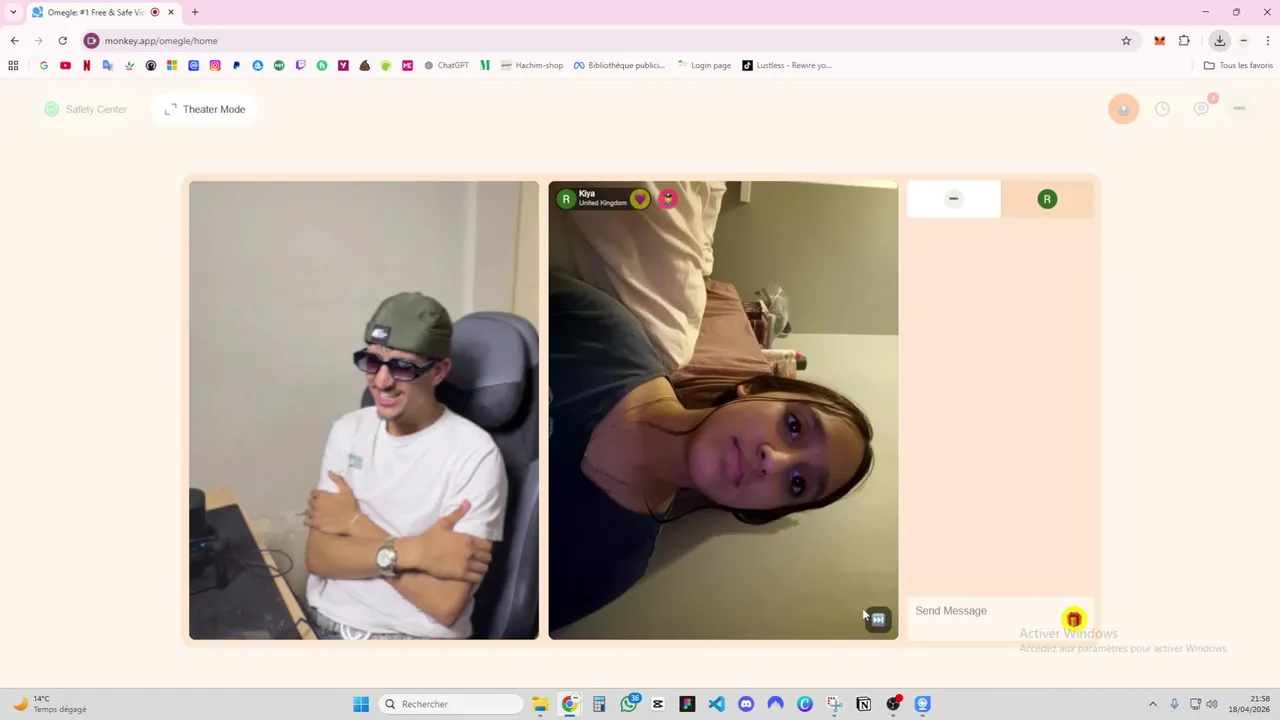Open the YouTube bookmark

click(65, 65)
